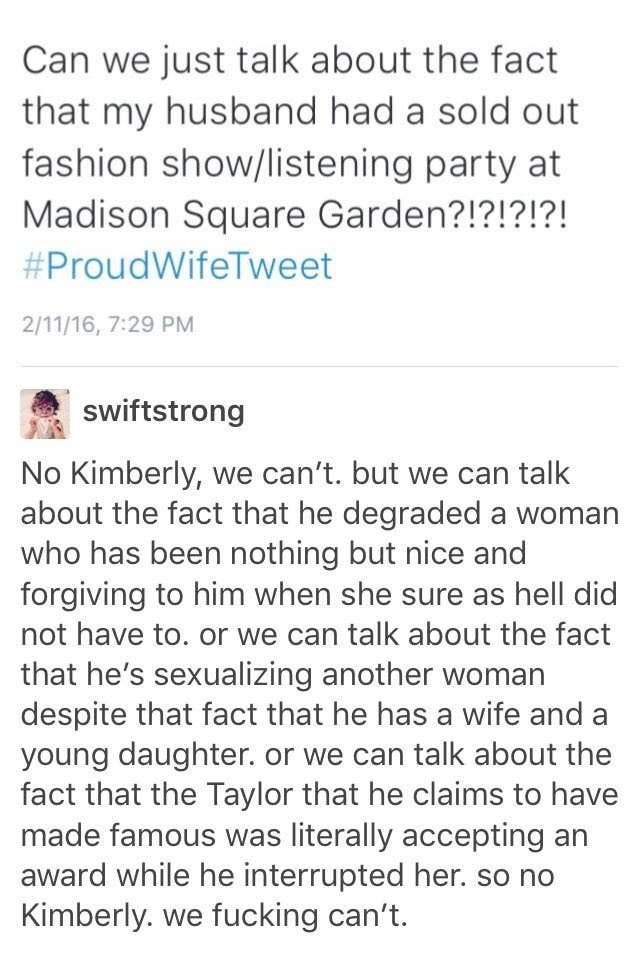Click the line 'made famous was literally accepting an'
This screenshot has width=639, height=956.
304,835
